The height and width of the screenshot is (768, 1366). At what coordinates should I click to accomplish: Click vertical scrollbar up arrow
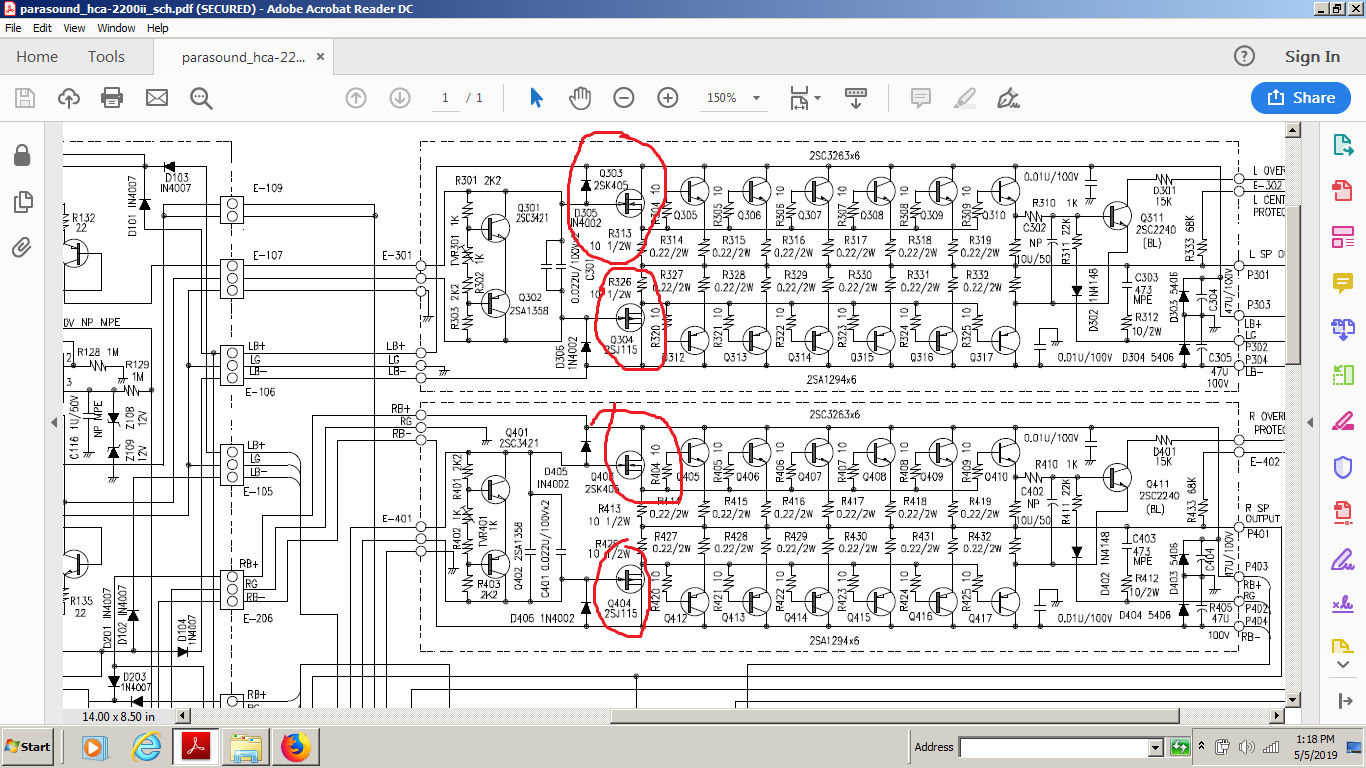pyautogui.click(x=1292, y=130)
